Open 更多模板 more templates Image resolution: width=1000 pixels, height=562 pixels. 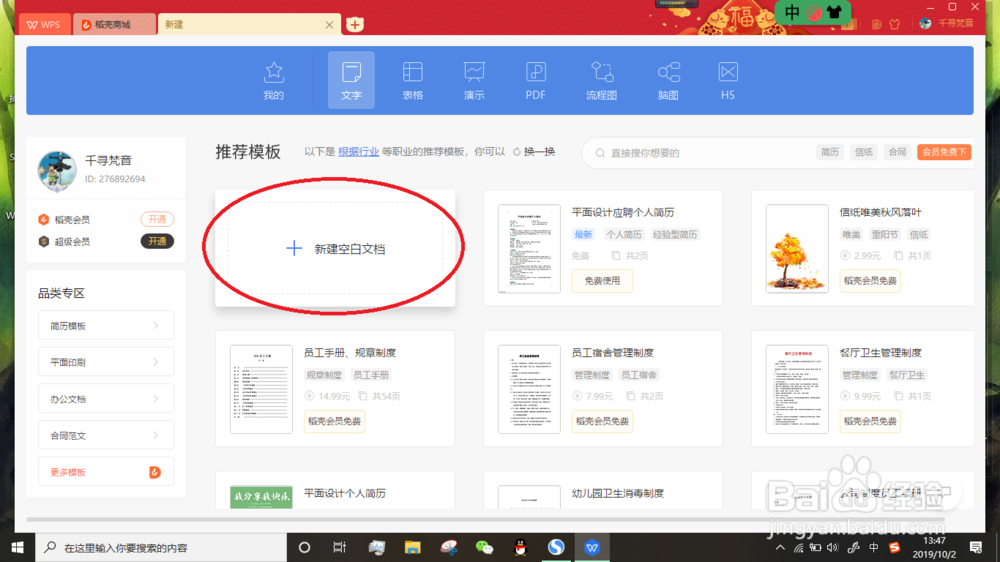coord(106,472)
